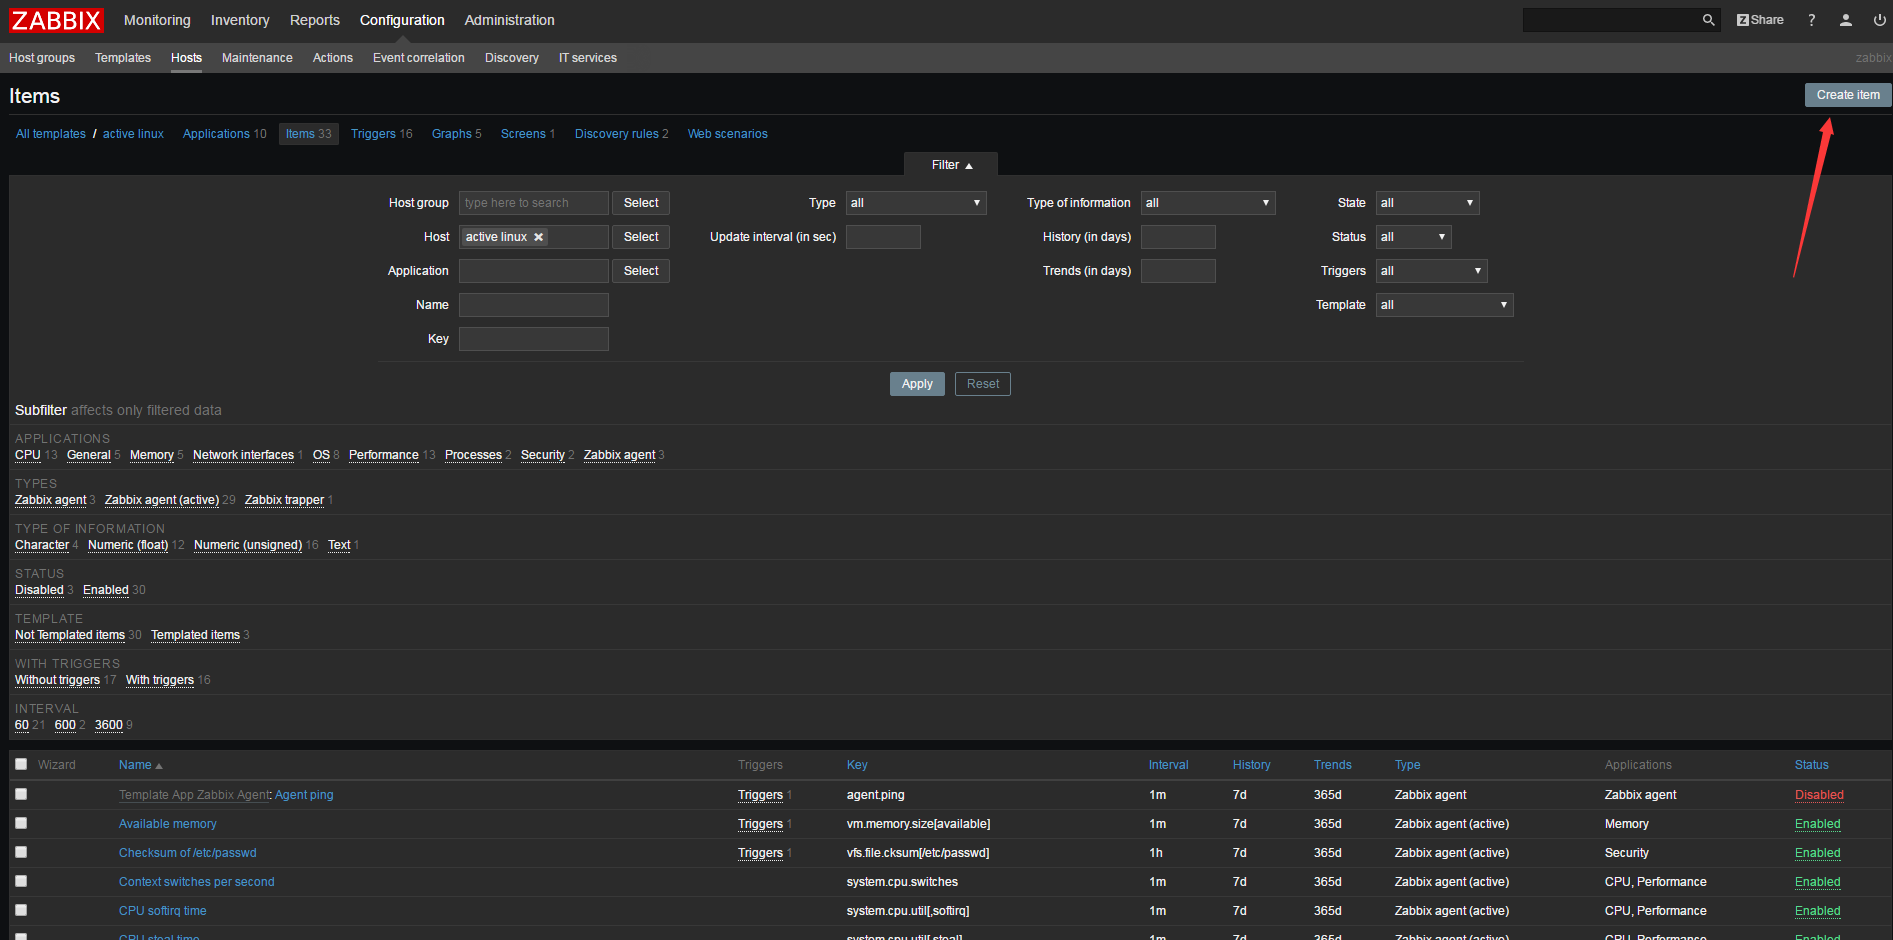
Task: Click Select next to Application field
Action: tap(641, 271)
